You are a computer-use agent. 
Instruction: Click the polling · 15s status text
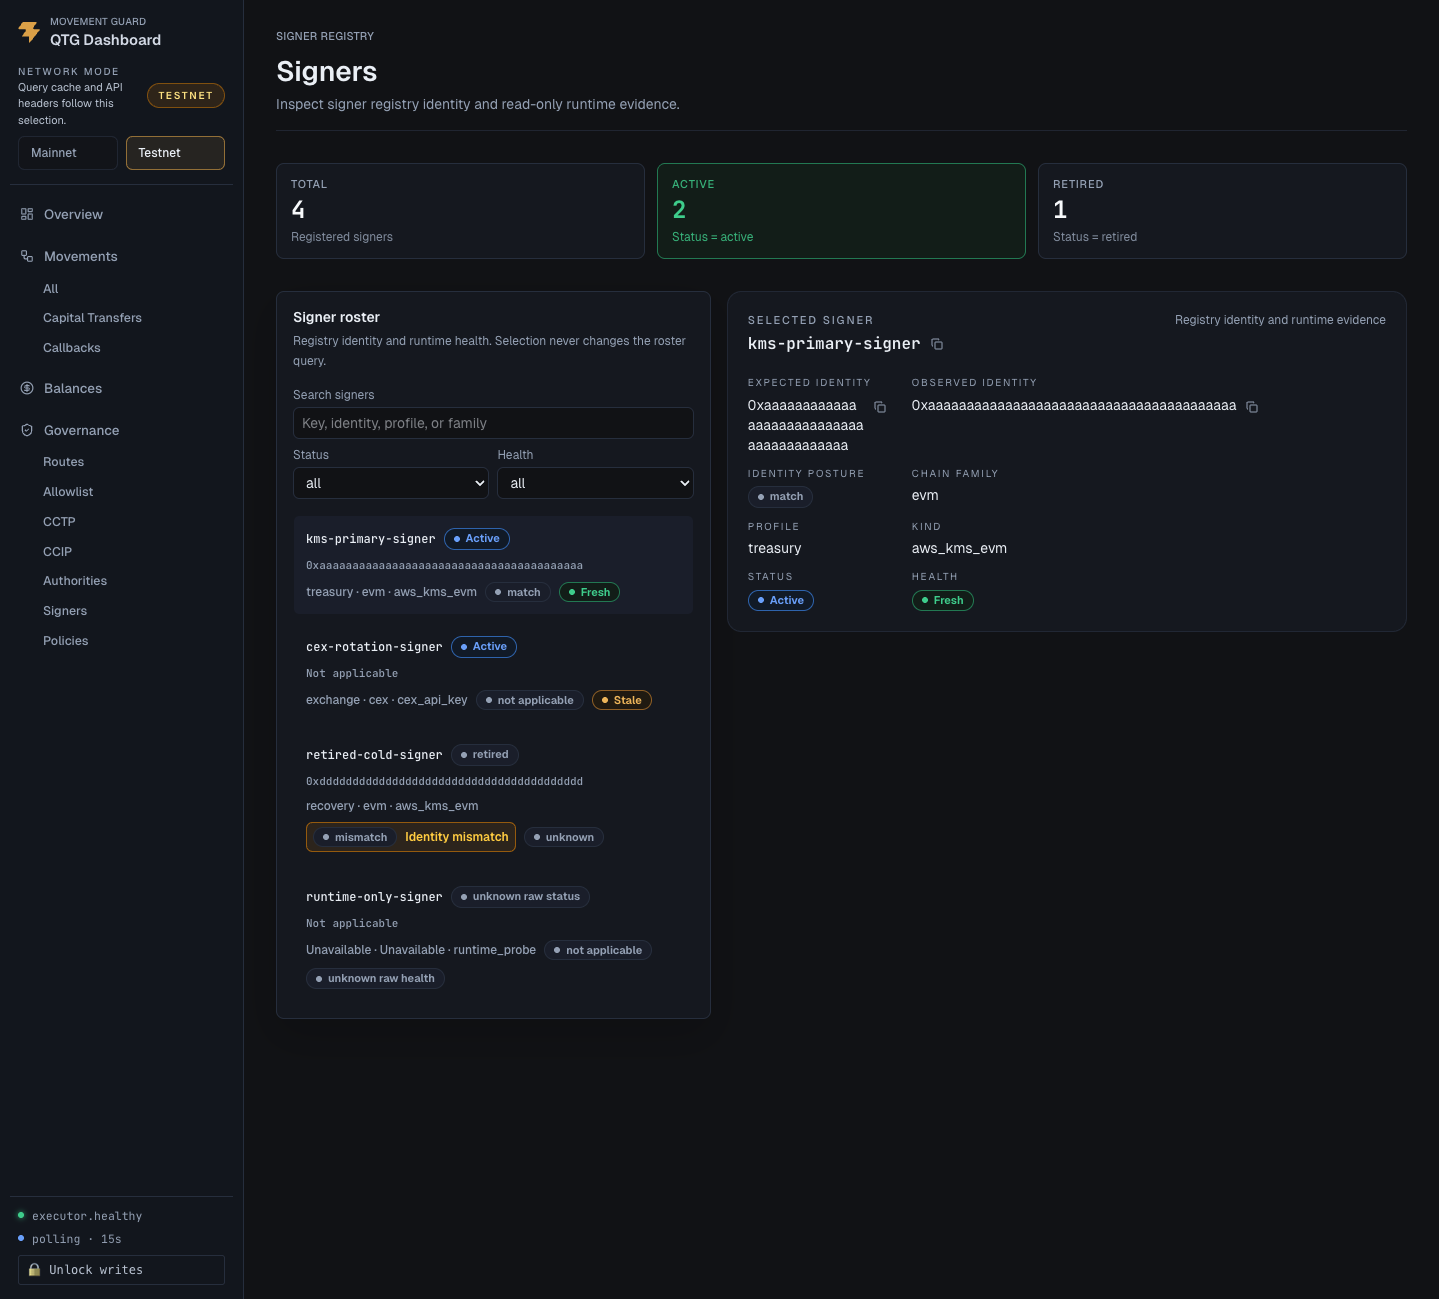coord(76,1239)
